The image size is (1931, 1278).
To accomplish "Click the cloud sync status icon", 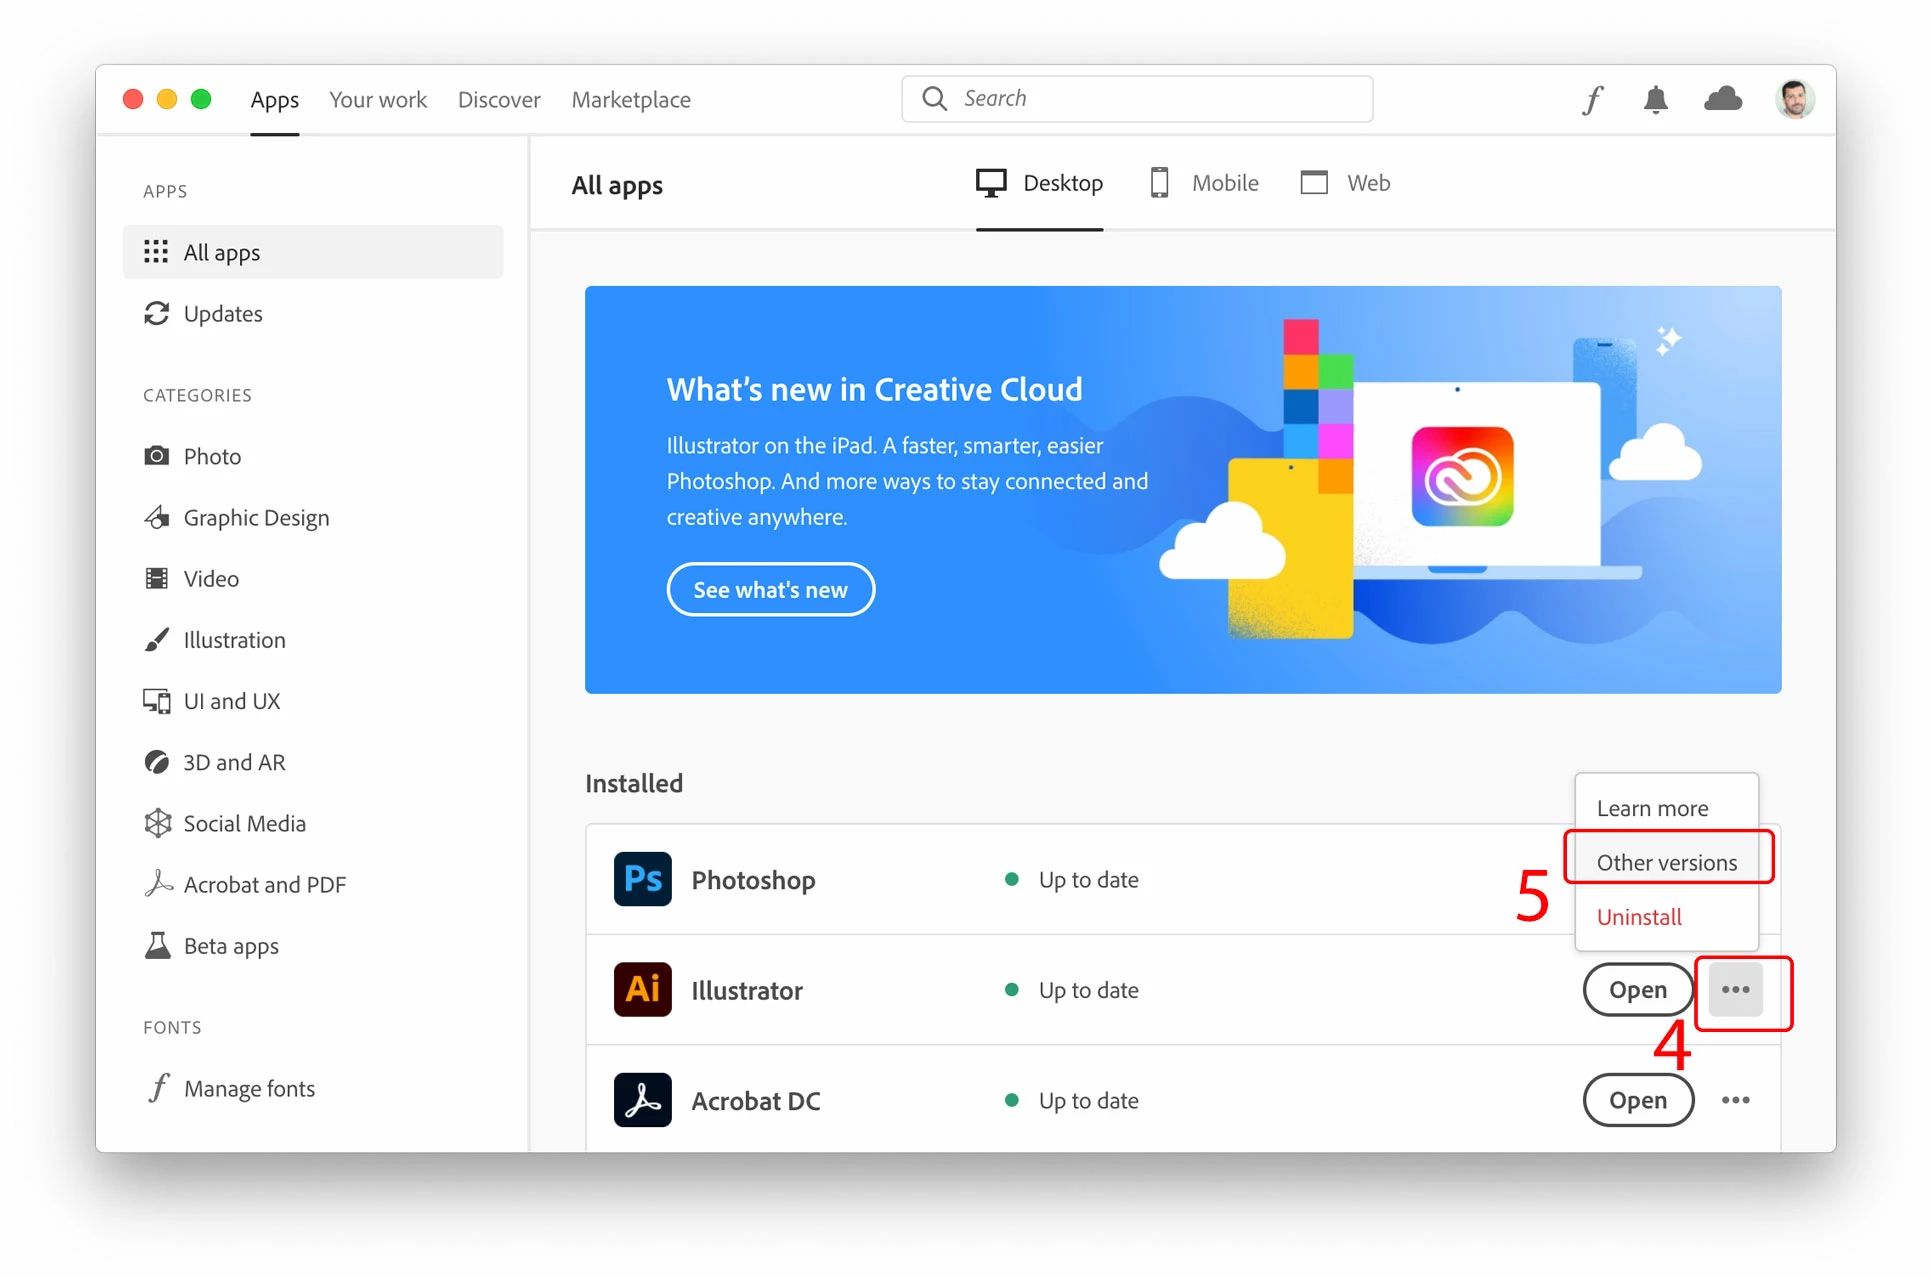I will [1722, 99].
